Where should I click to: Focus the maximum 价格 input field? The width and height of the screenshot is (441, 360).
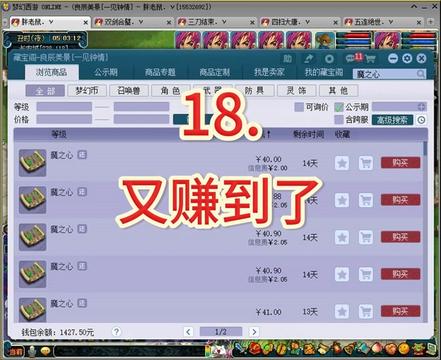(141, 119)
